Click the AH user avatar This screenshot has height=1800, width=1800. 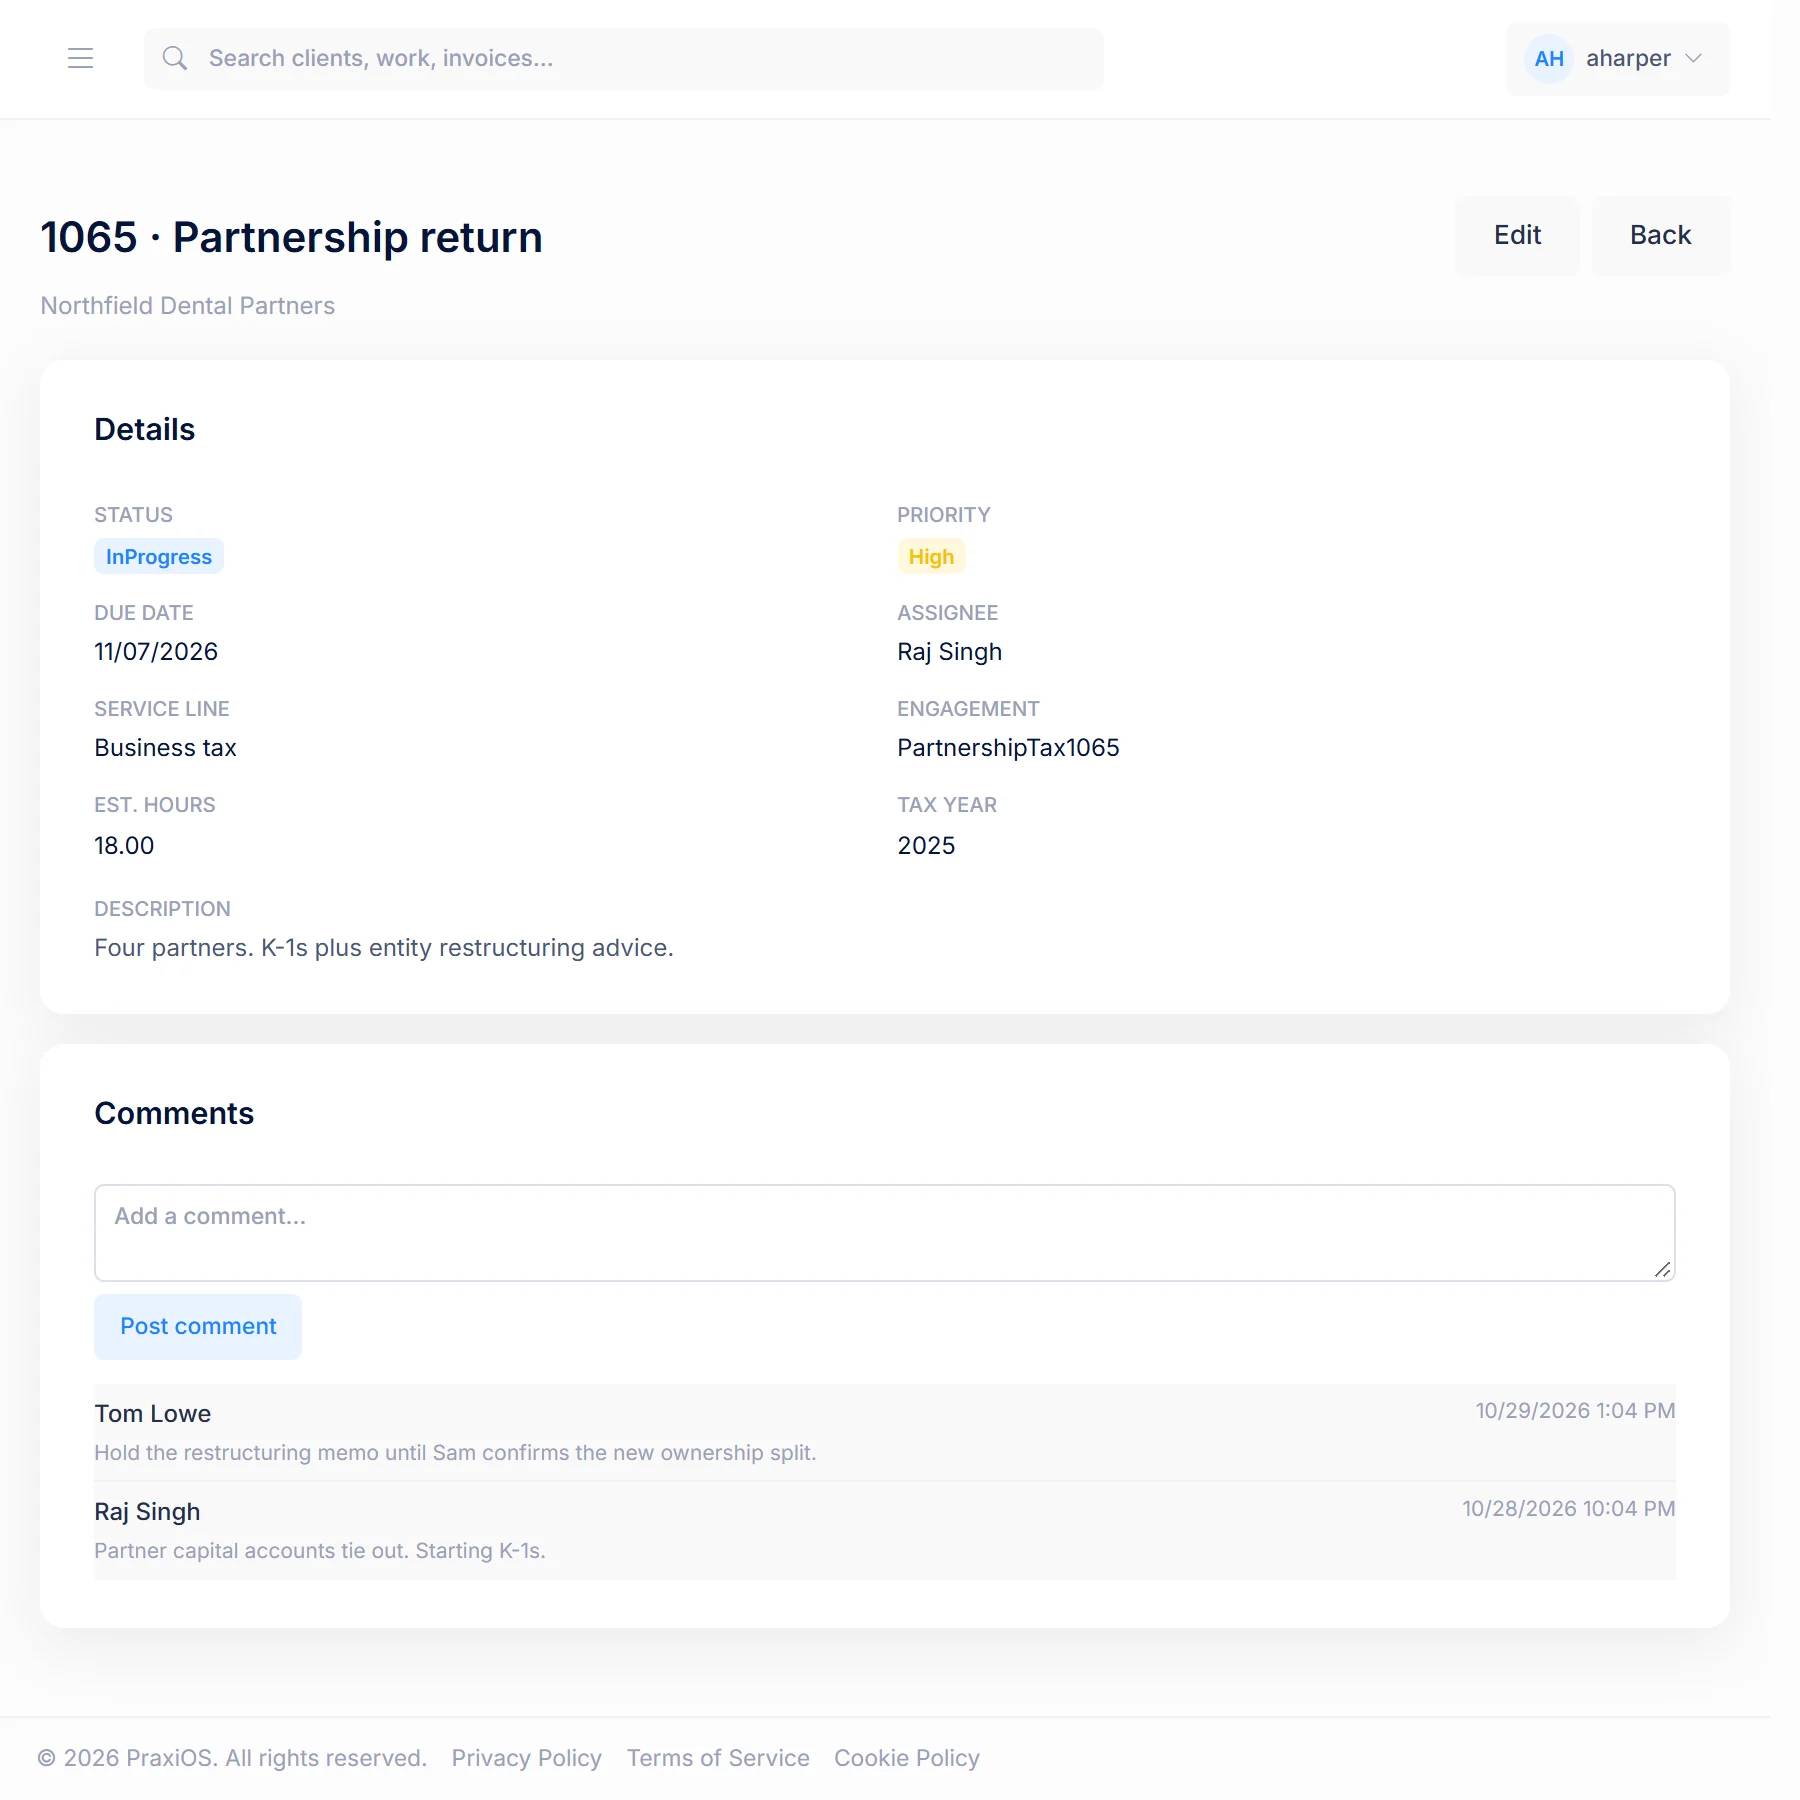click(x=1548, y=59)
